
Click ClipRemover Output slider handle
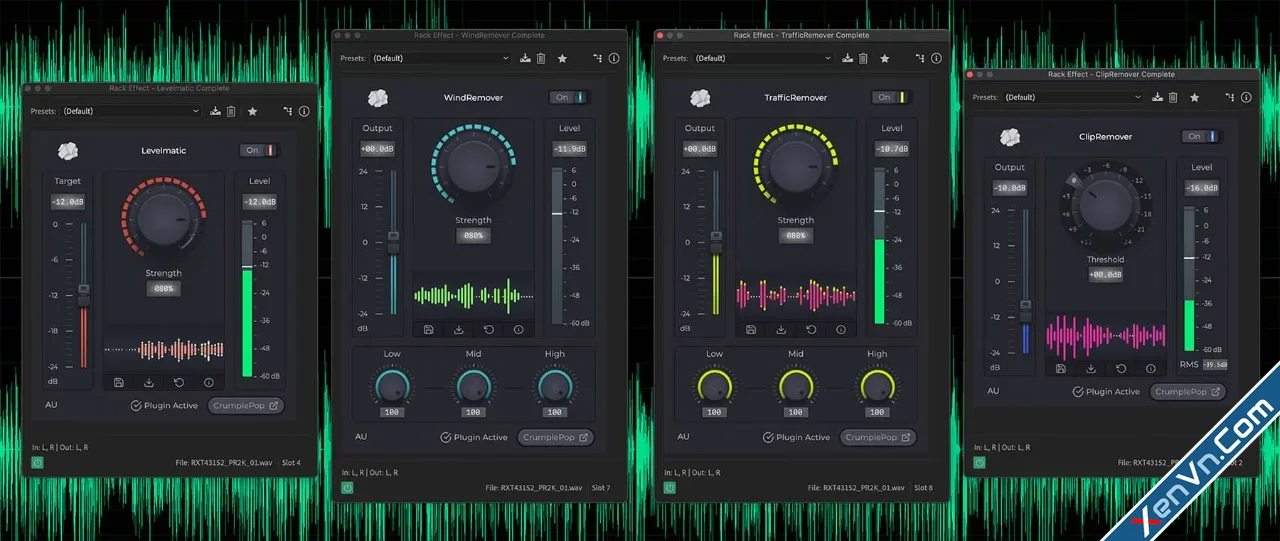coord(1025,310)
